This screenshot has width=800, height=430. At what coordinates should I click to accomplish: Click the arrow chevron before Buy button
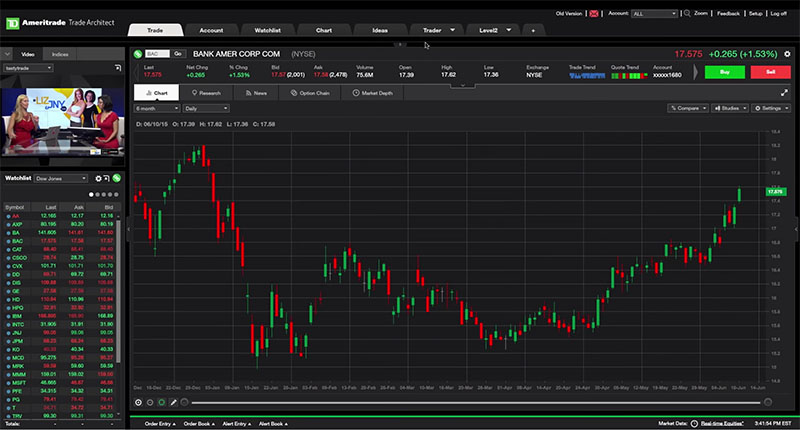(696, 72)
